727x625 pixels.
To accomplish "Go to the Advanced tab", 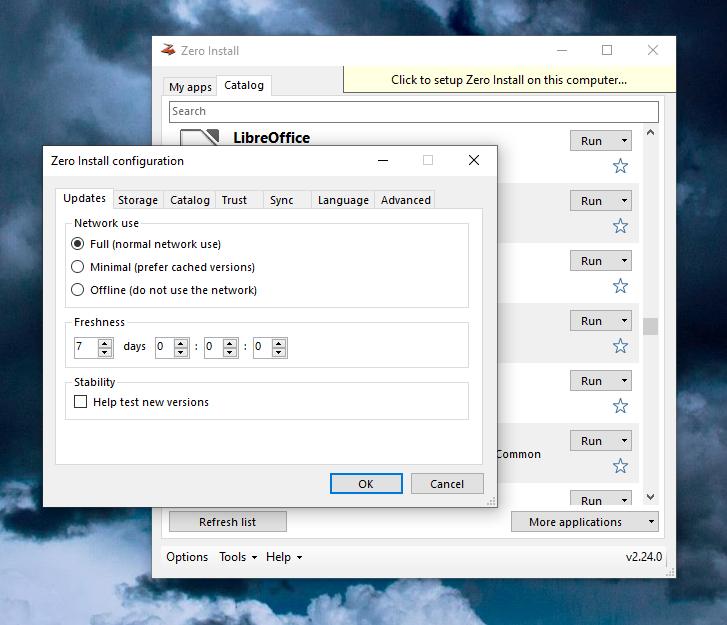I will pos(406,200).
